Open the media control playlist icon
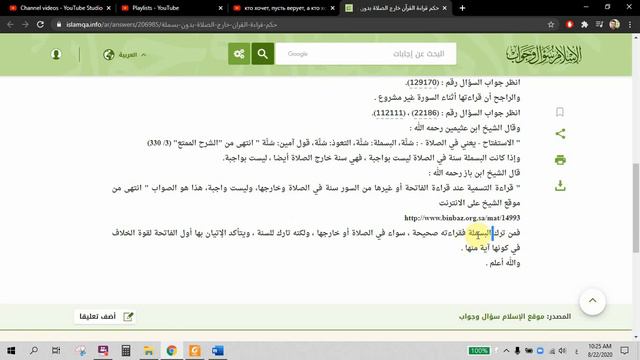This screenshot has height=360, width=640. click(599, 24)
